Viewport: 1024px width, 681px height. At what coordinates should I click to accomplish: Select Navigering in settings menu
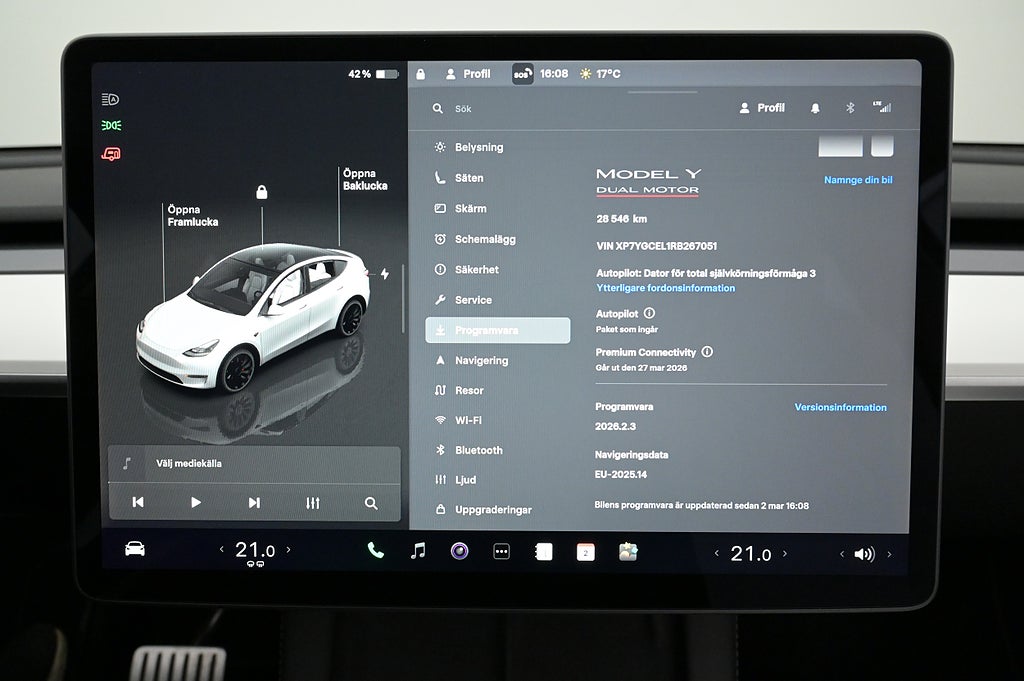(481, 360)
